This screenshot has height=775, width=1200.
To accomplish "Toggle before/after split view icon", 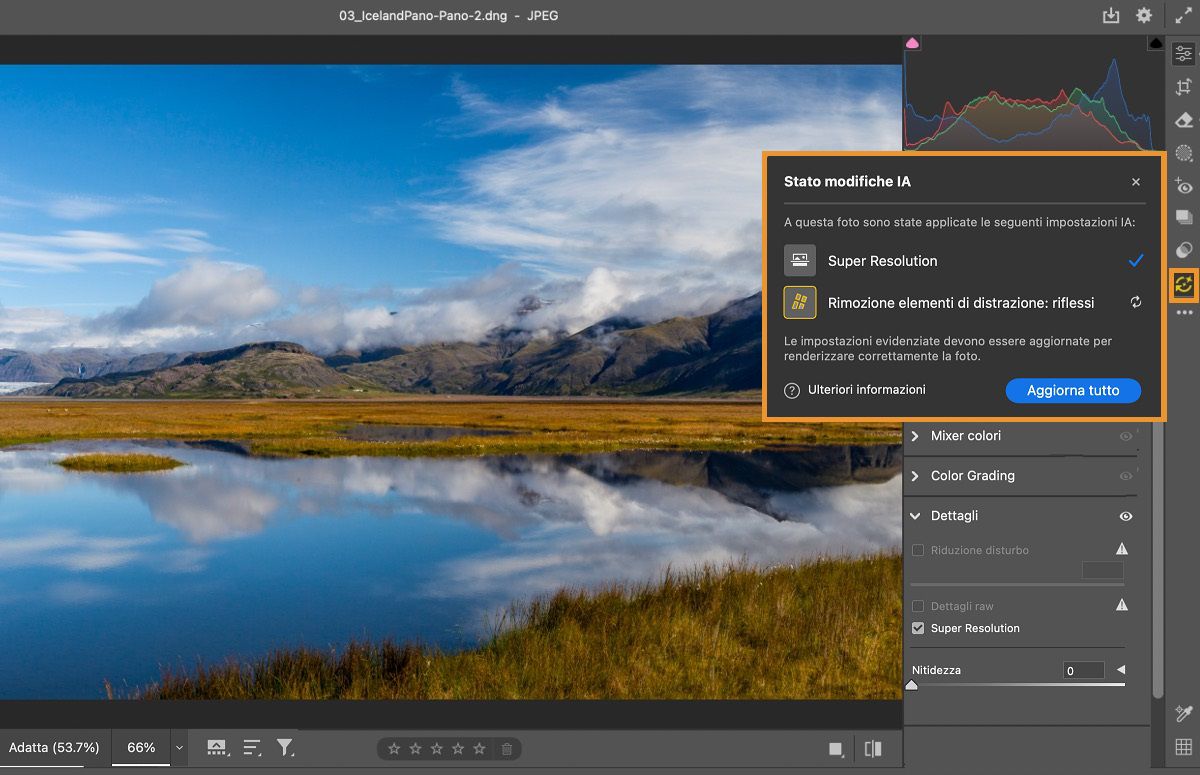I will (873, 748).
